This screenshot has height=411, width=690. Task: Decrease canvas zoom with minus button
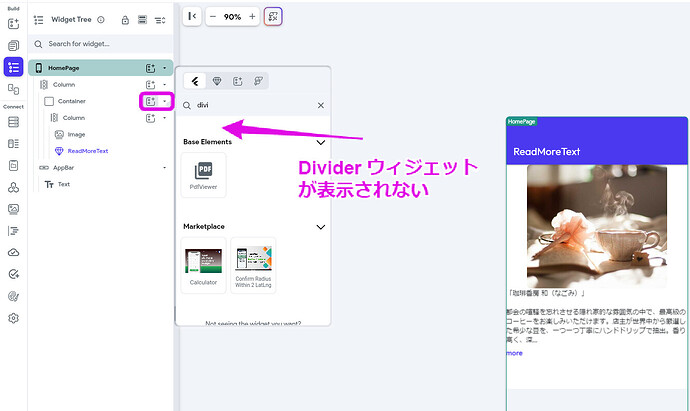pos(213,17)
